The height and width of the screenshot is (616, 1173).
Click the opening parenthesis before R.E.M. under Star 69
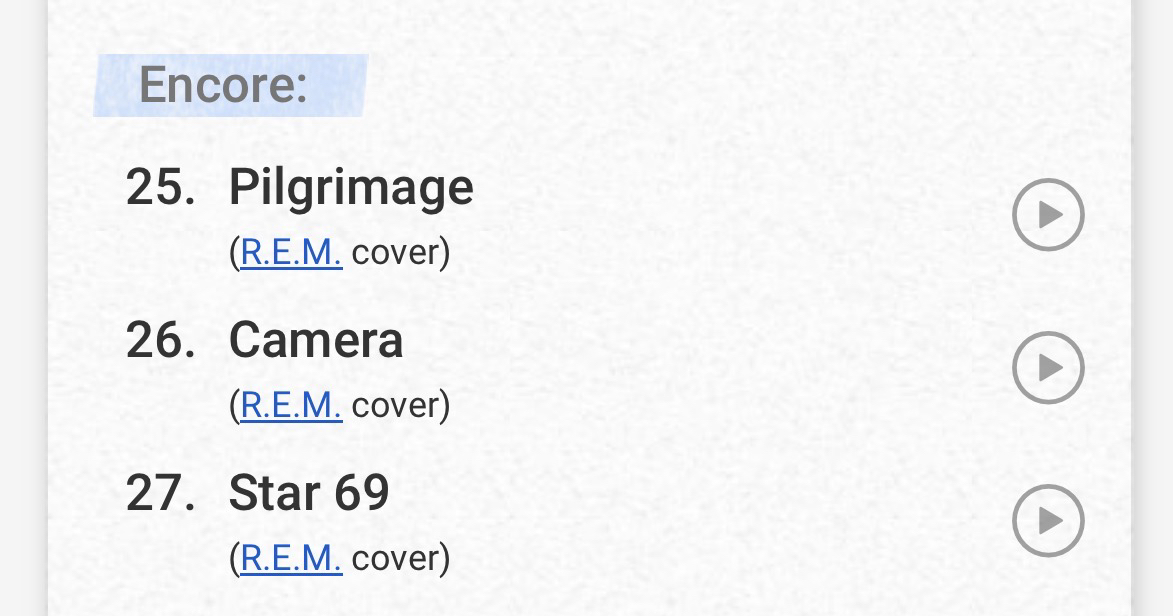click(234, 559)
